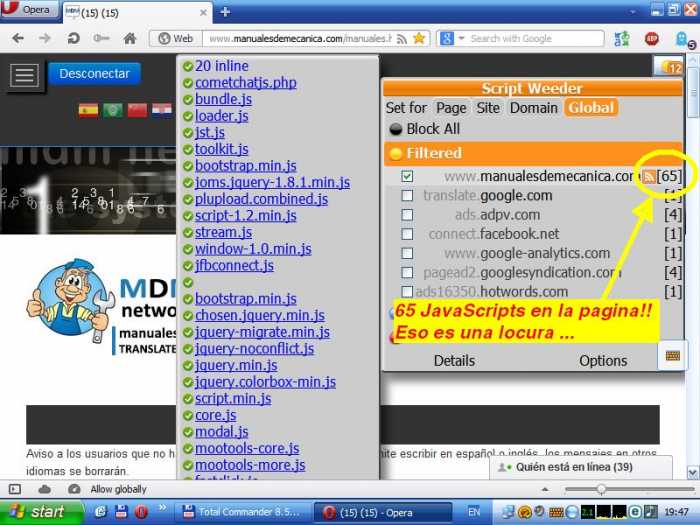Image resolution: width=700 pixels, height=525 pixels.
Task: Set scope to Page tab
Action: (x=451, y=108)
